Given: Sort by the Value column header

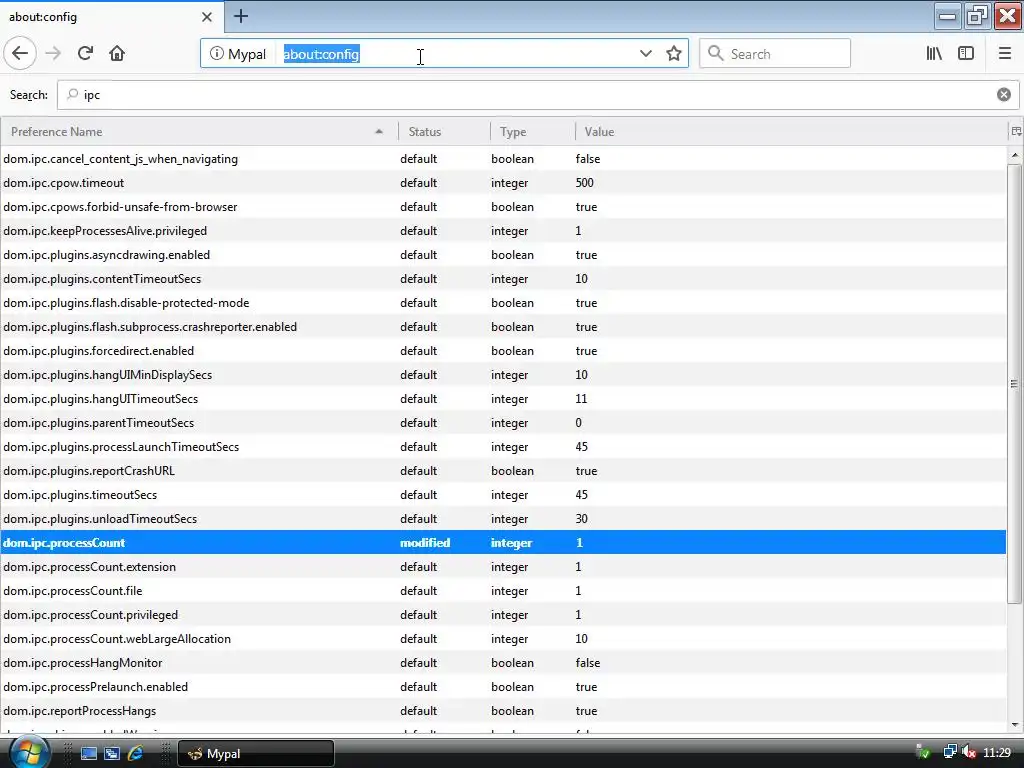Looking at the screenshot, I should pyautogui.click(x=792, y=131).
